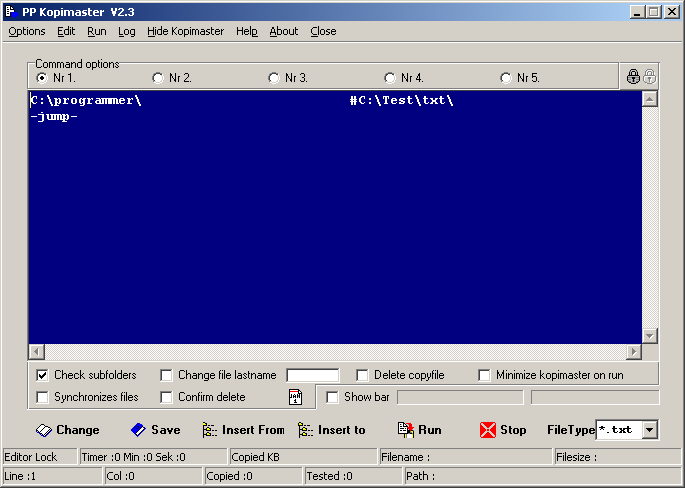The width and height of the screenshot is (685, 488).
Task: Enable the Synchronizes files checkbox
Action: (42, 397)
